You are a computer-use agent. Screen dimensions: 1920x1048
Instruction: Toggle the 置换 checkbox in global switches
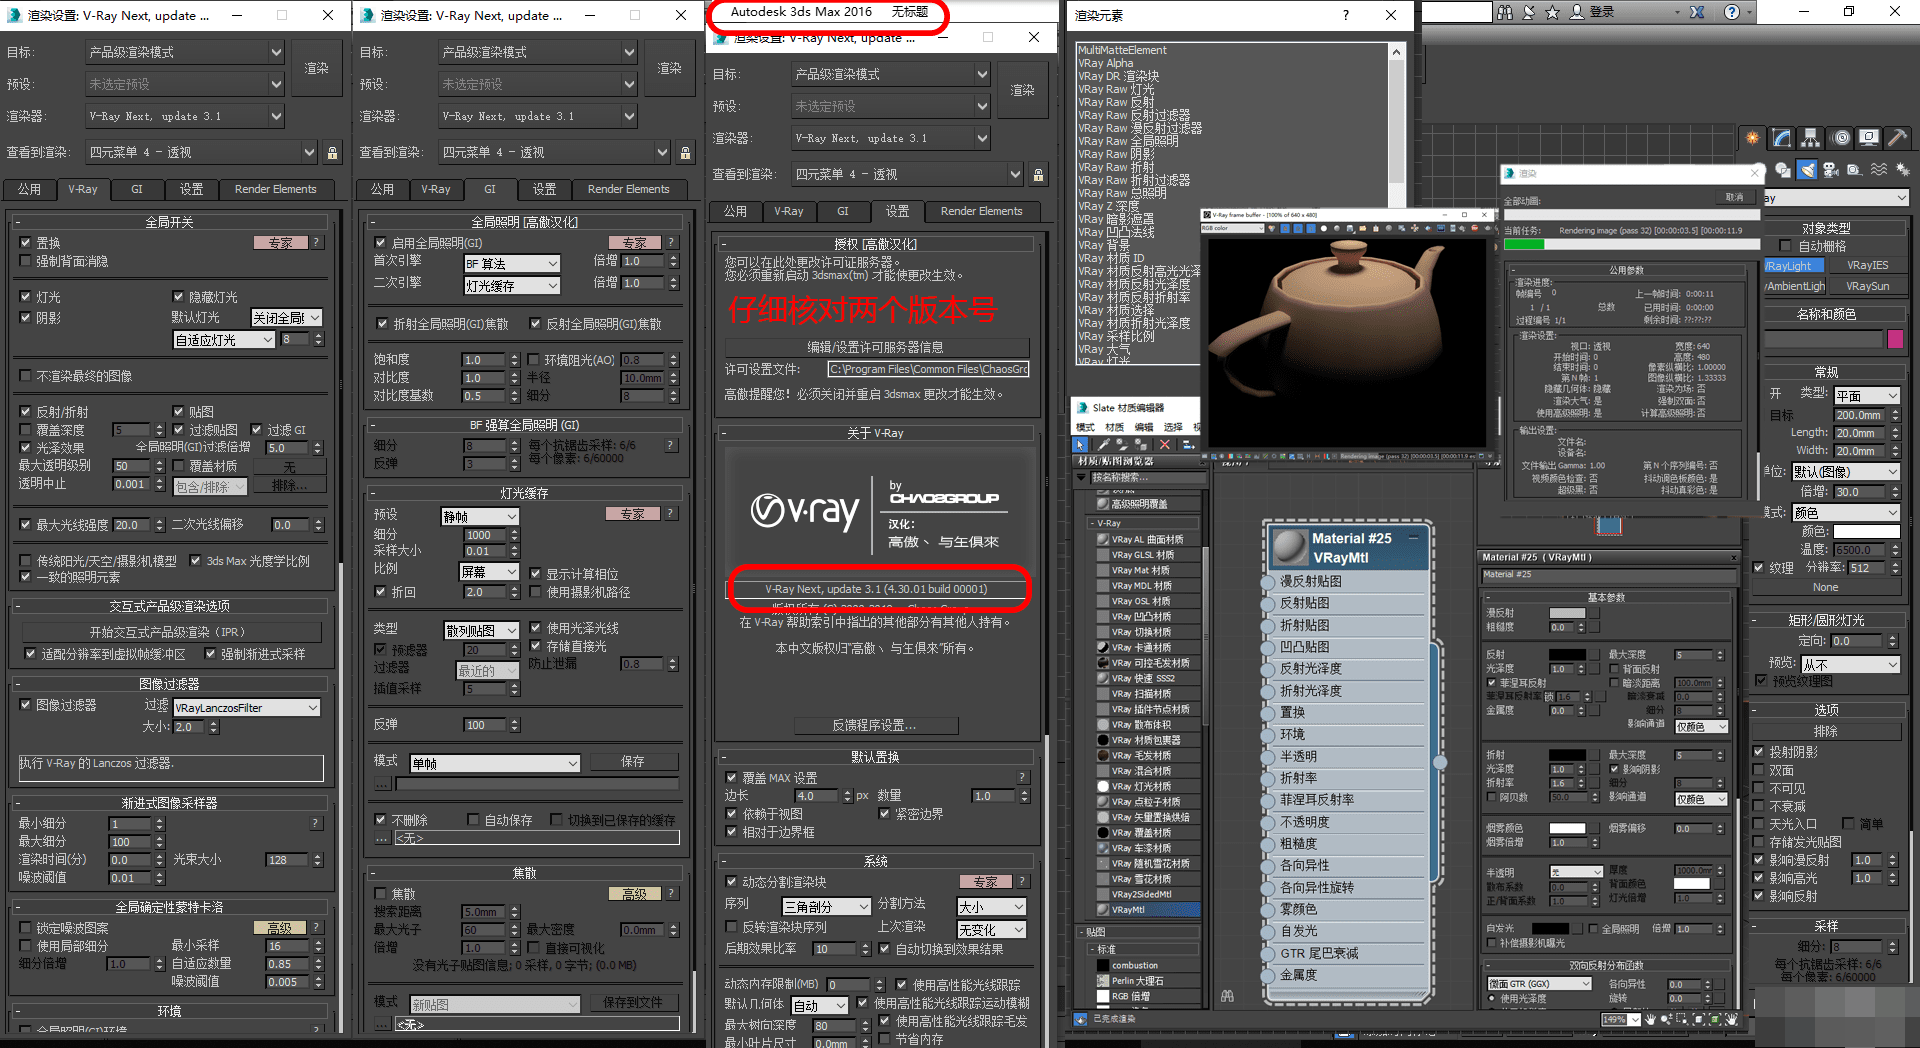25,242
